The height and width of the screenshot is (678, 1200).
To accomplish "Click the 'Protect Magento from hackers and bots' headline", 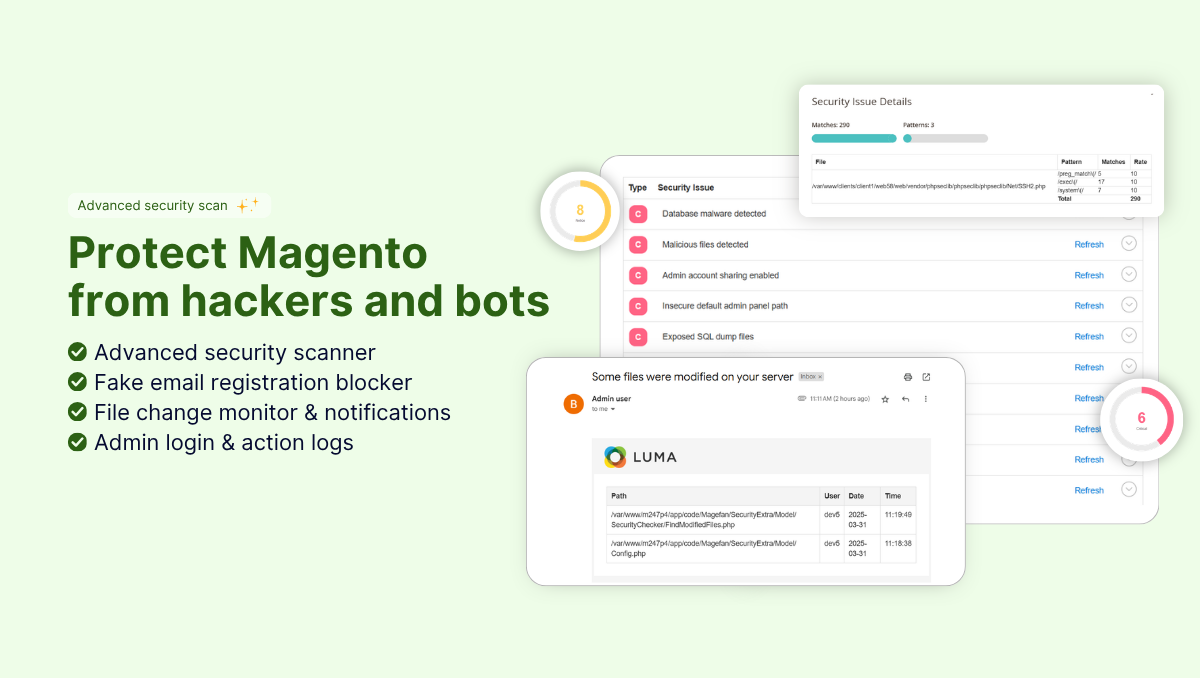I will click(x=309, y=277).
